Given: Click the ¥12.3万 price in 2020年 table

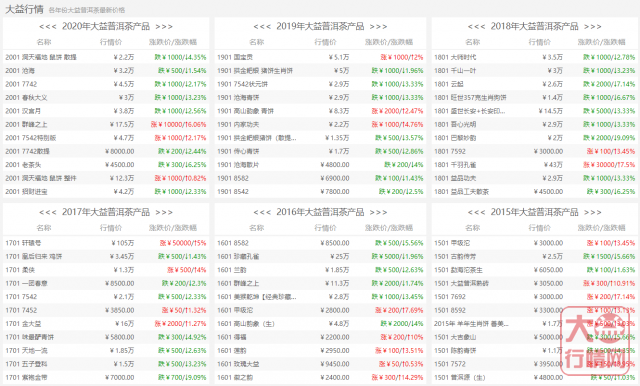Looking at the screenshot, I should click(122, 178).
